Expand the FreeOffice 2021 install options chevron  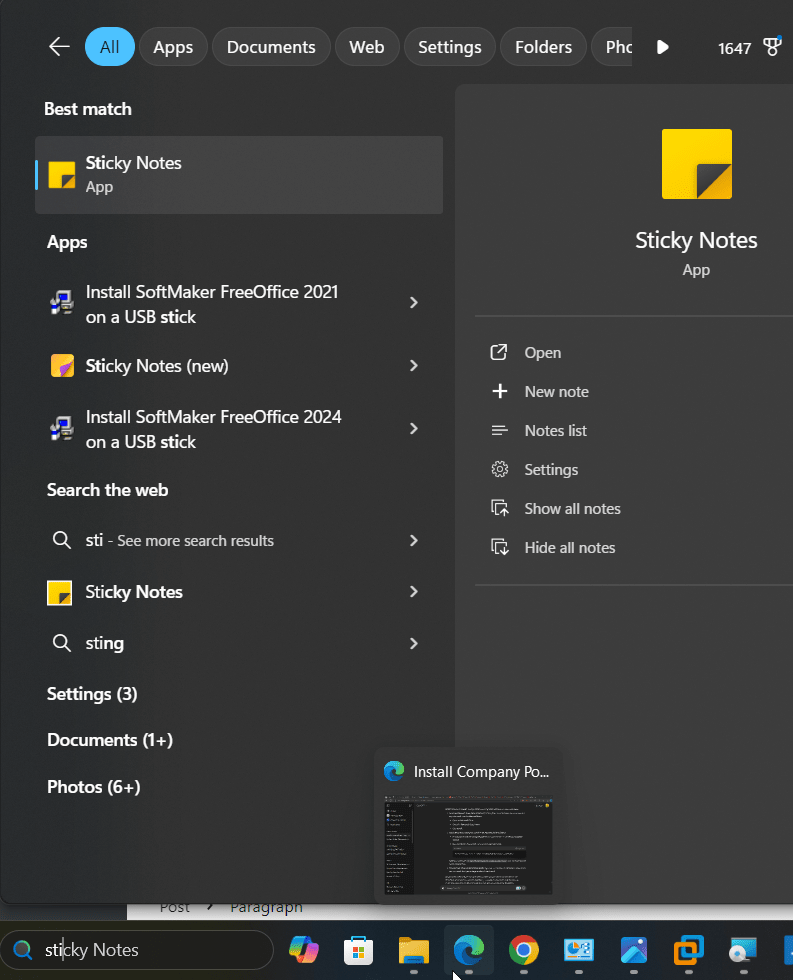pos(413,303)
